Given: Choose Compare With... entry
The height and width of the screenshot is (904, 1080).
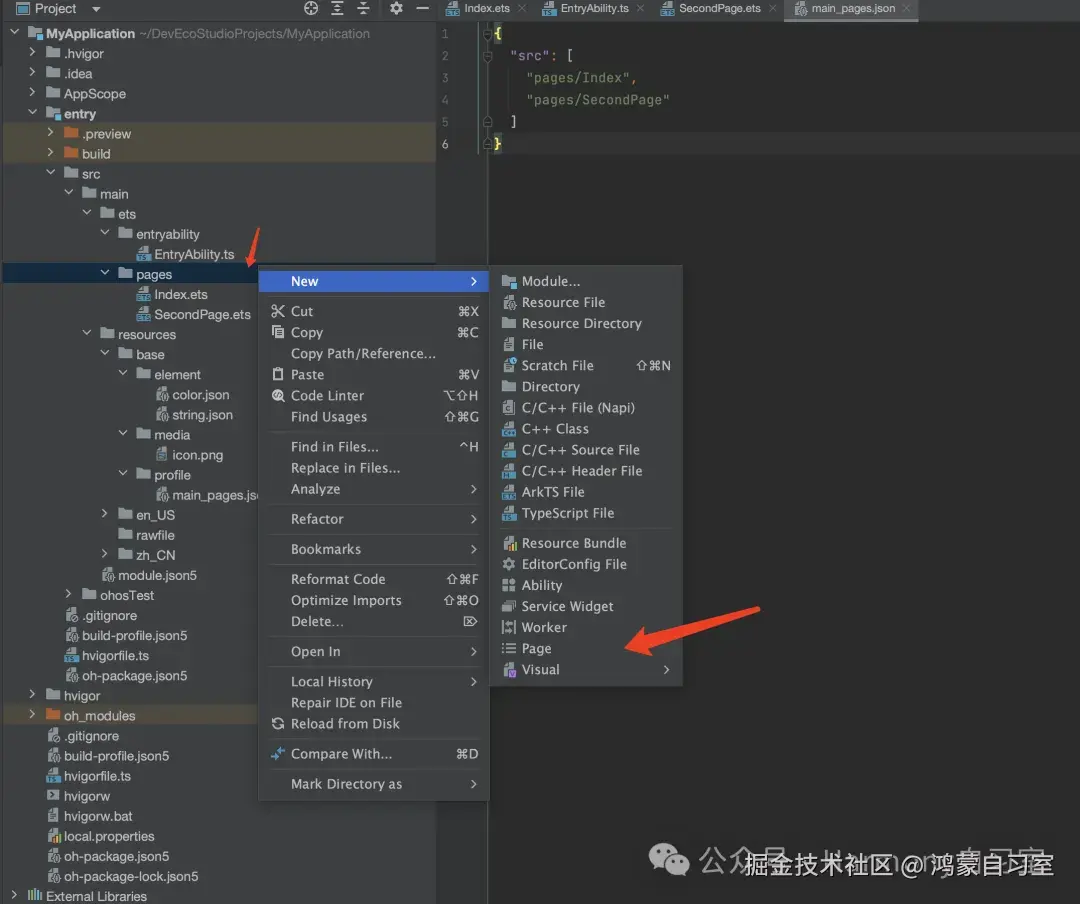Looking at the screenshot, I should coord(374,754).
